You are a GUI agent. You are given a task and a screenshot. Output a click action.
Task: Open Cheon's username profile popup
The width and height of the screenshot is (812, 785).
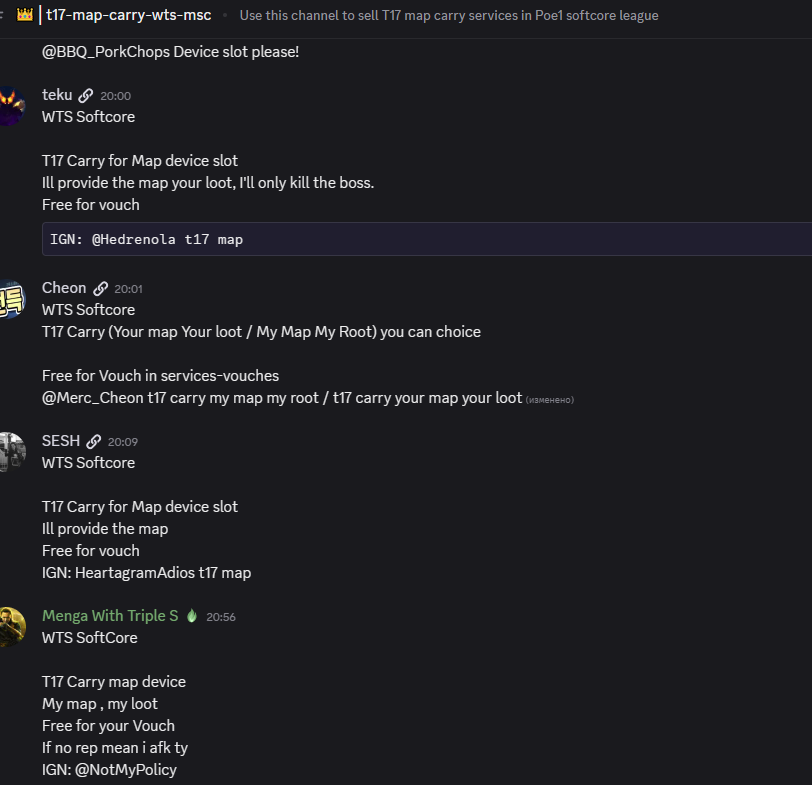[x=64, y=288]
